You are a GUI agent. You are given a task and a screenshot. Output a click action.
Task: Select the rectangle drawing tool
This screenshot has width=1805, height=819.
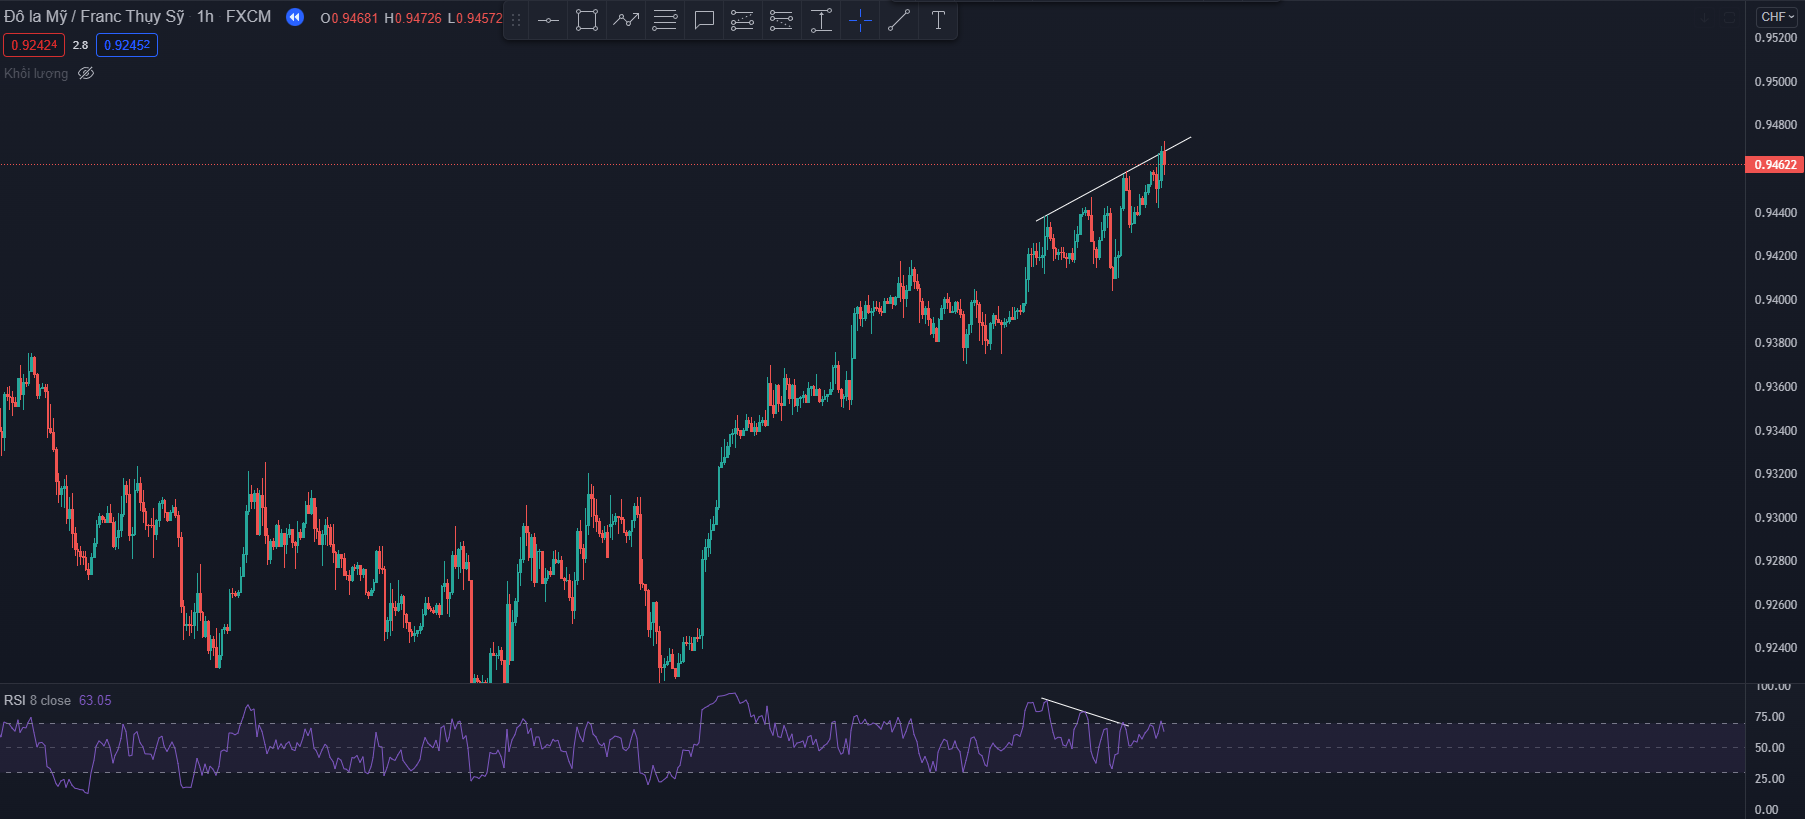coord(587,20)
